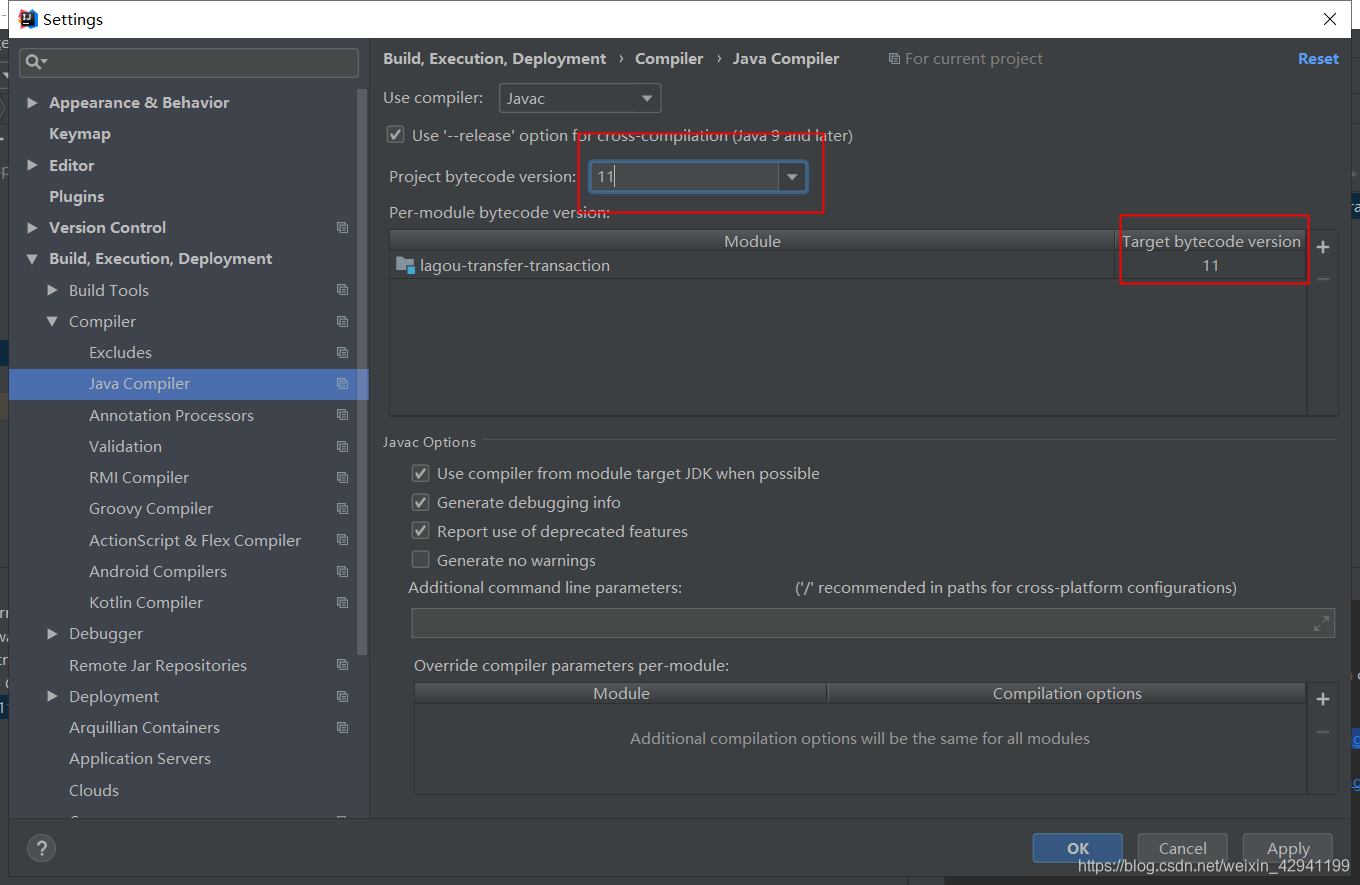1360x885 pixels.
Task: Click the Module column header in bytecode table
Action: coord(752,241)
